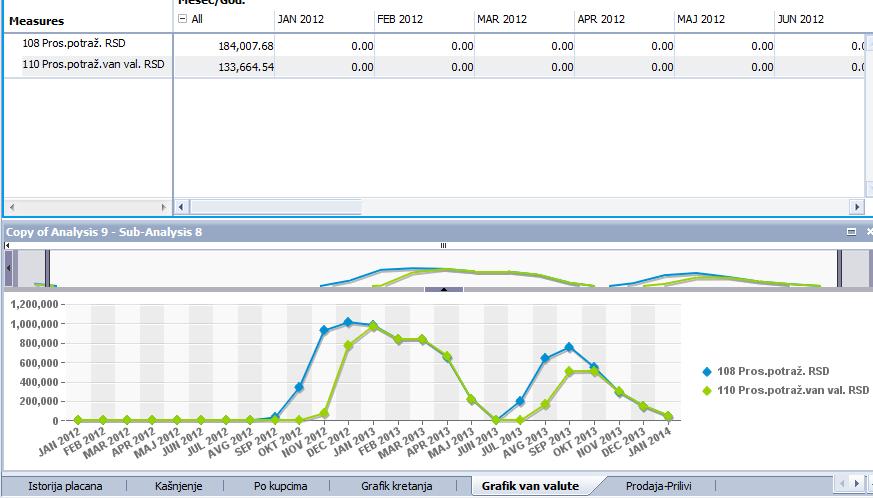This screenshot has height=498, width=873.
Task: Click right arrow of data grid horizontal scrollbar
Action: 857,207
